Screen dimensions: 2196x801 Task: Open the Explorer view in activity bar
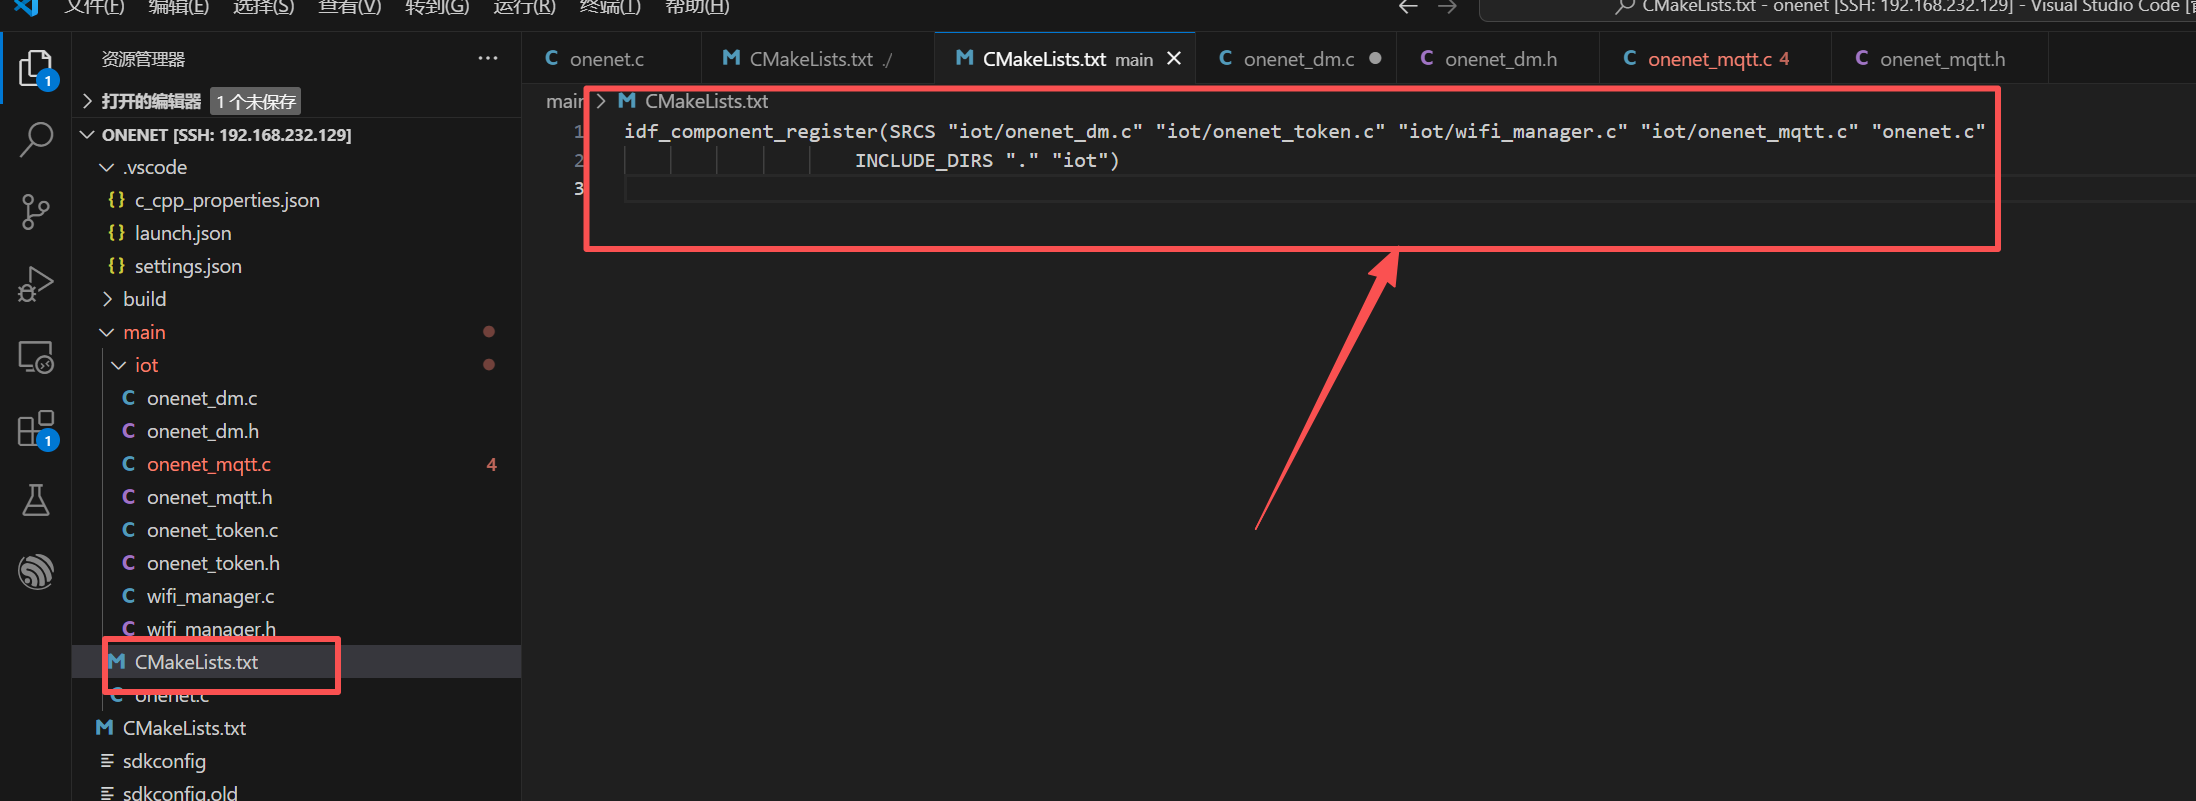[x=37, y=69]
